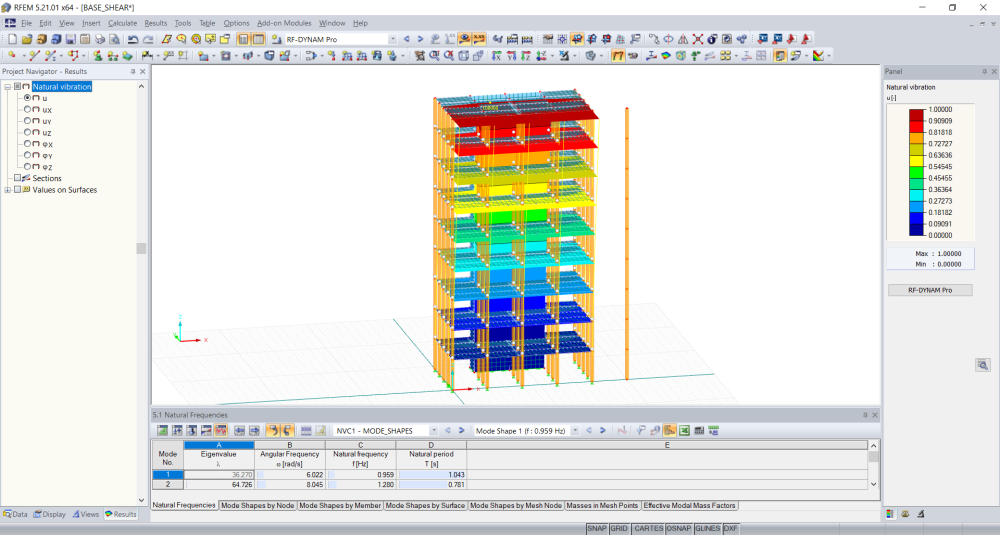The height and width of the screenshot is (535, 1000).
Task: Toggle the Sections checkbox
Action: pos(17,179)
